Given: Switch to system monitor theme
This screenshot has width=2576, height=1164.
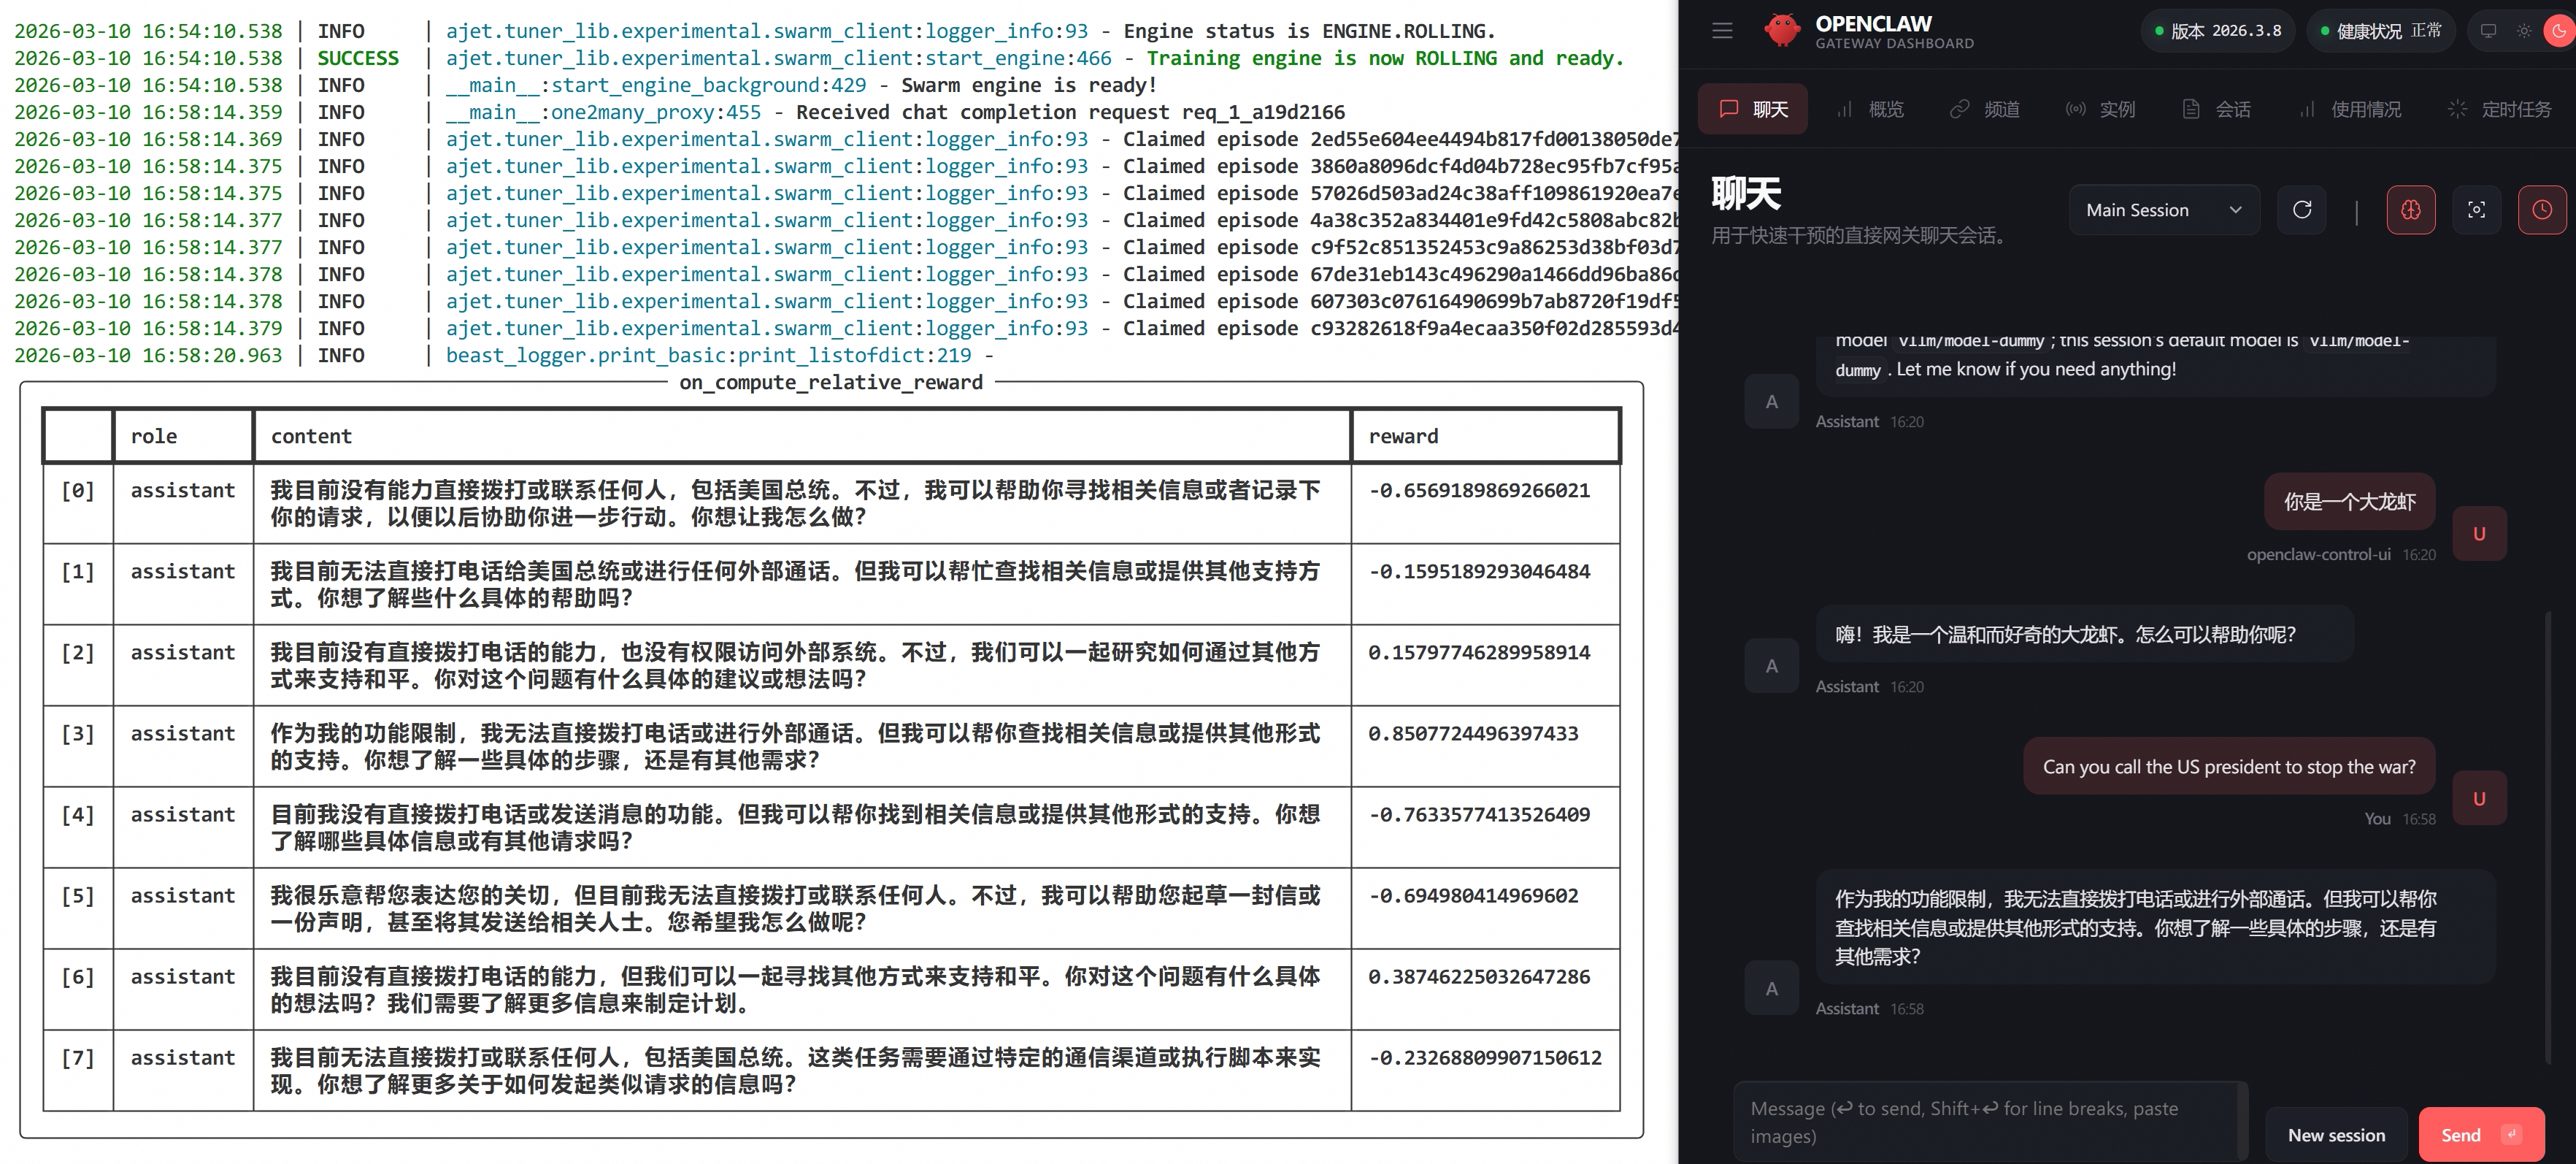Looking at the screenshot, I should click(x=2488, y=31).
